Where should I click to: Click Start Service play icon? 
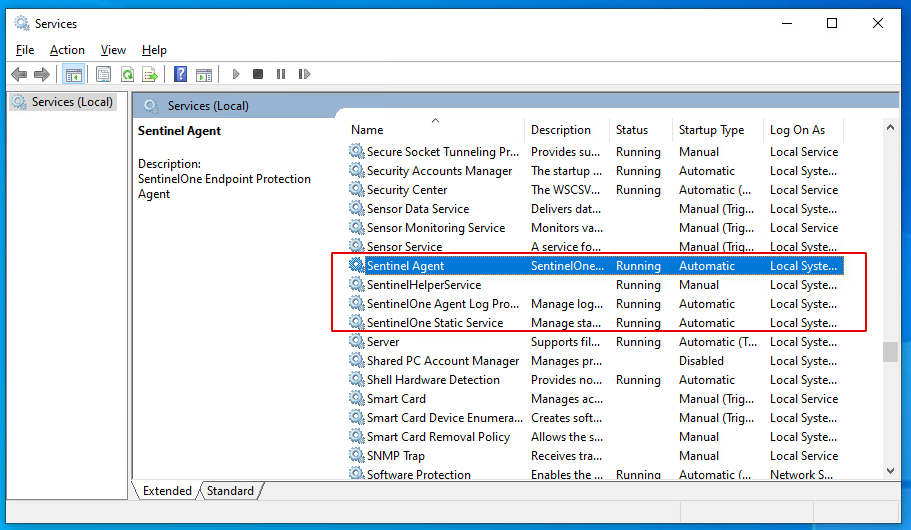click(x=236, y=74)
